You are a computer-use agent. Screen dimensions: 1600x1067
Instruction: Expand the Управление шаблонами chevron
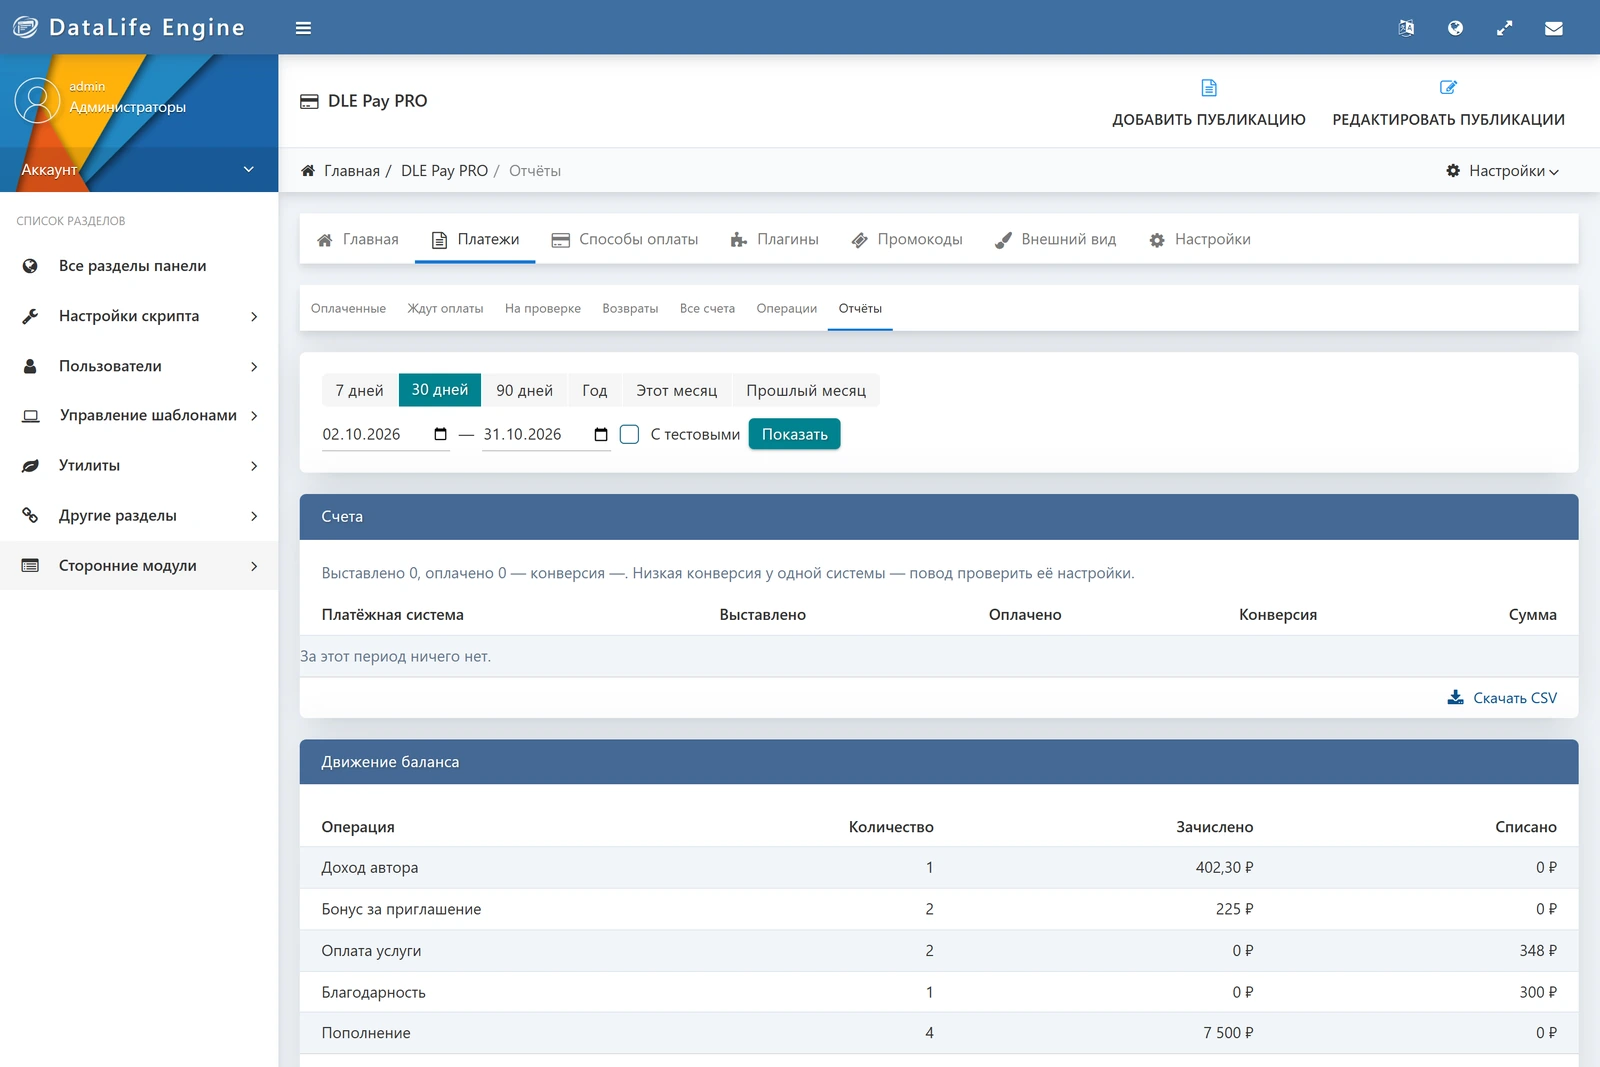pyautogui.click(x=254, y=416)
